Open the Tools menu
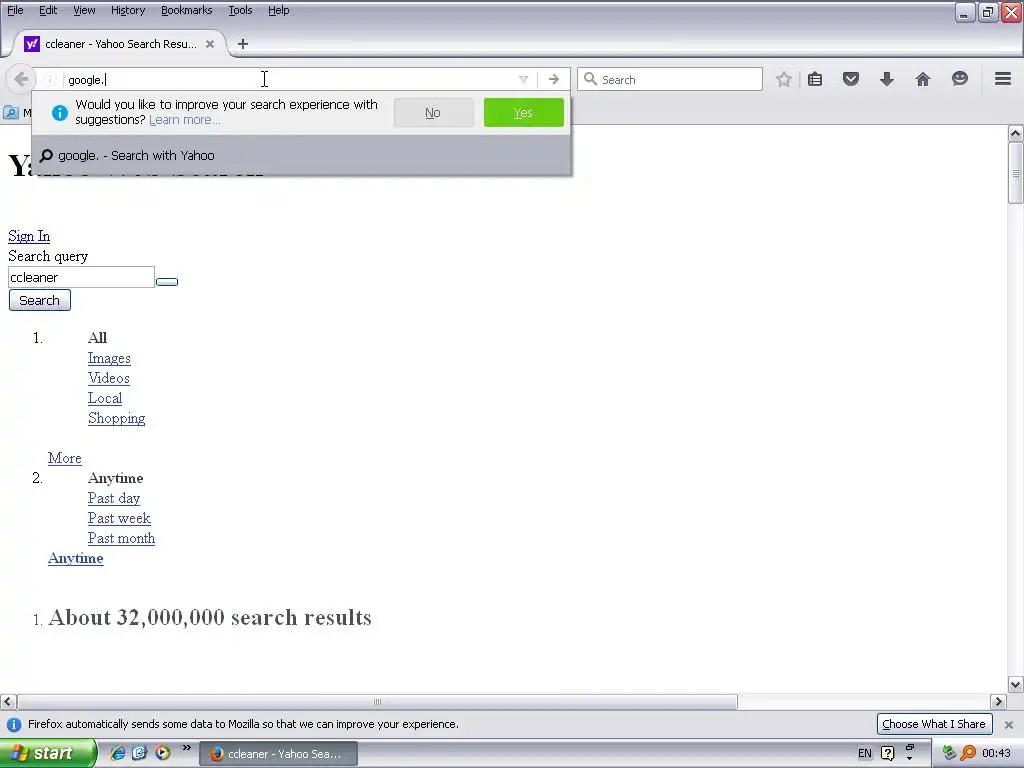The image size is (1024, 768). click(240, 10)
